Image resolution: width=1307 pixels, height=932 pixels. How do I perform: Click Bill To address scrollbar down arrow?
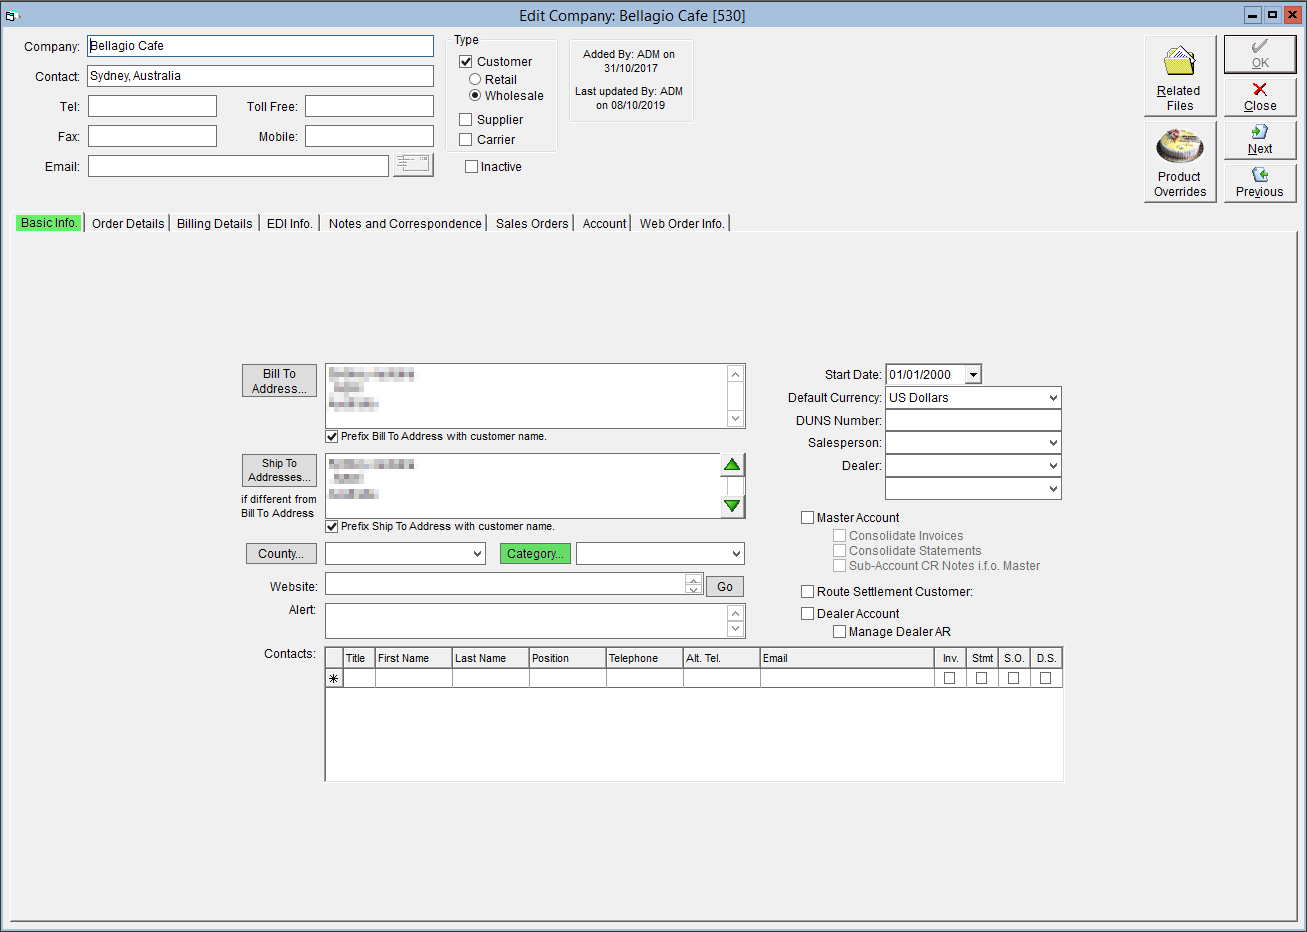click(735, 419)
